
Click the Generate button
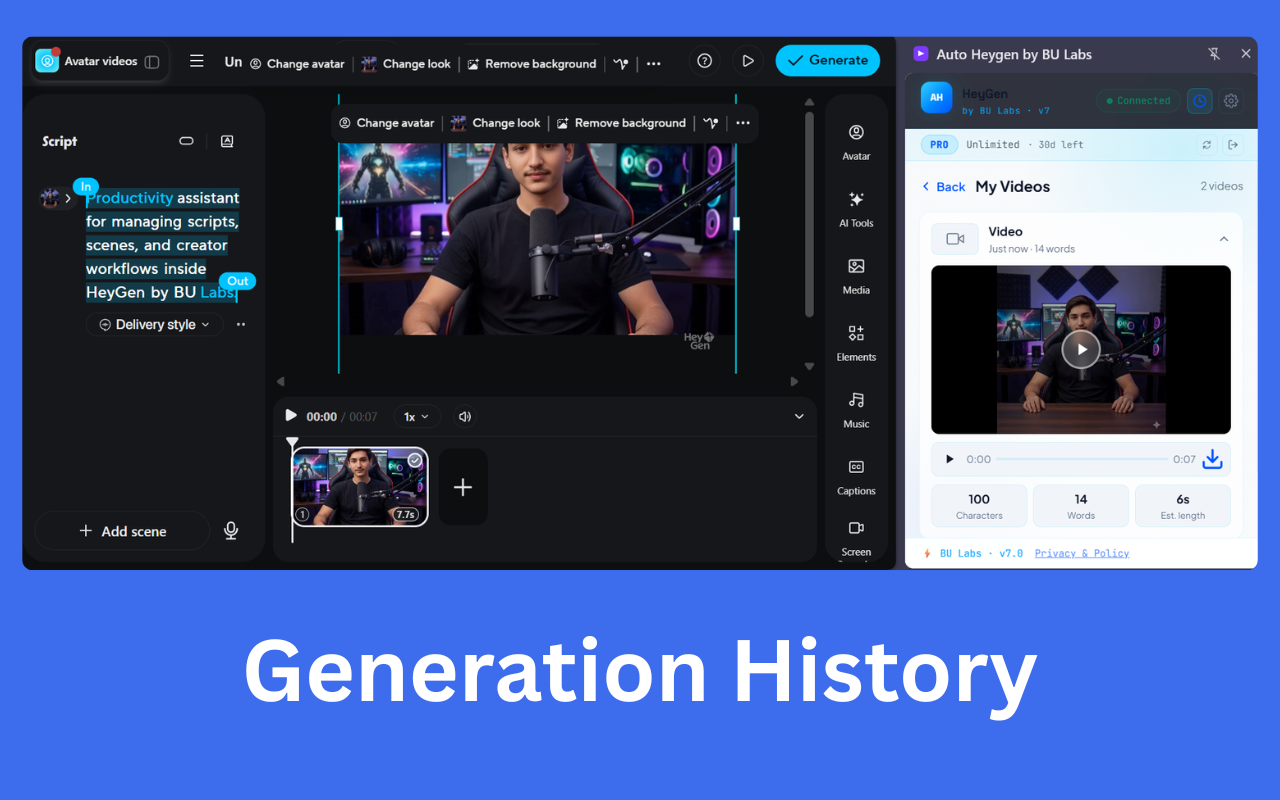click(828, 60)
